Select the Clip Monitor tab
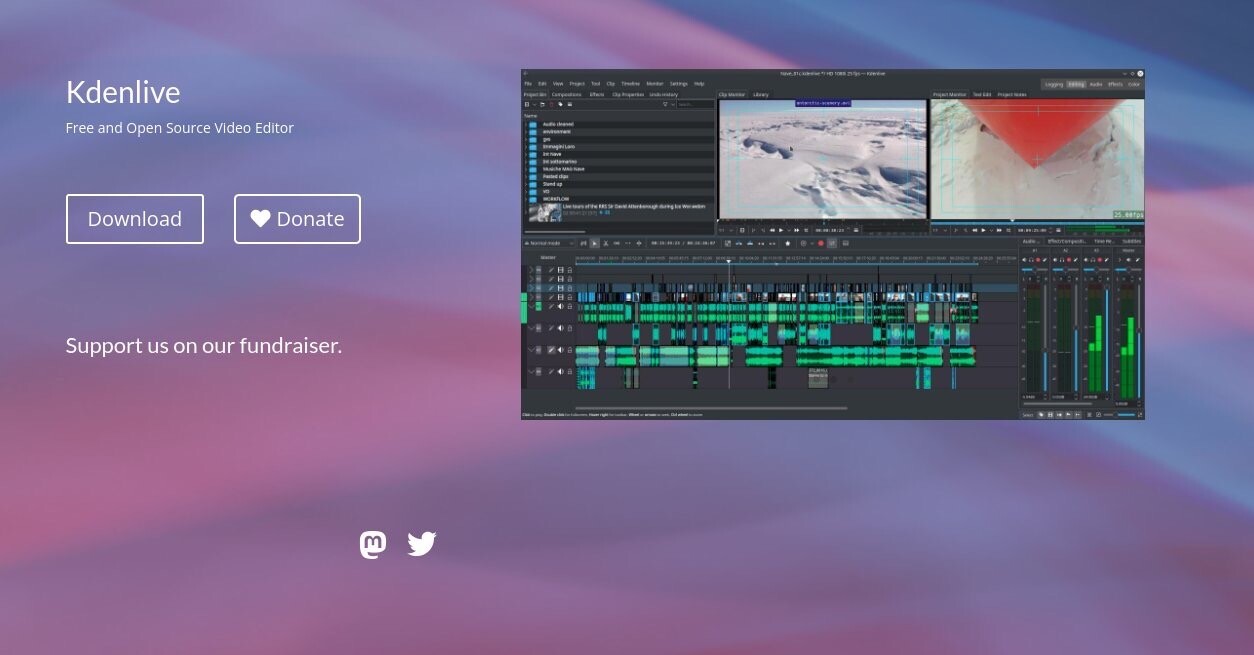This screenshot has height=655, width=1254. (732, 95)
